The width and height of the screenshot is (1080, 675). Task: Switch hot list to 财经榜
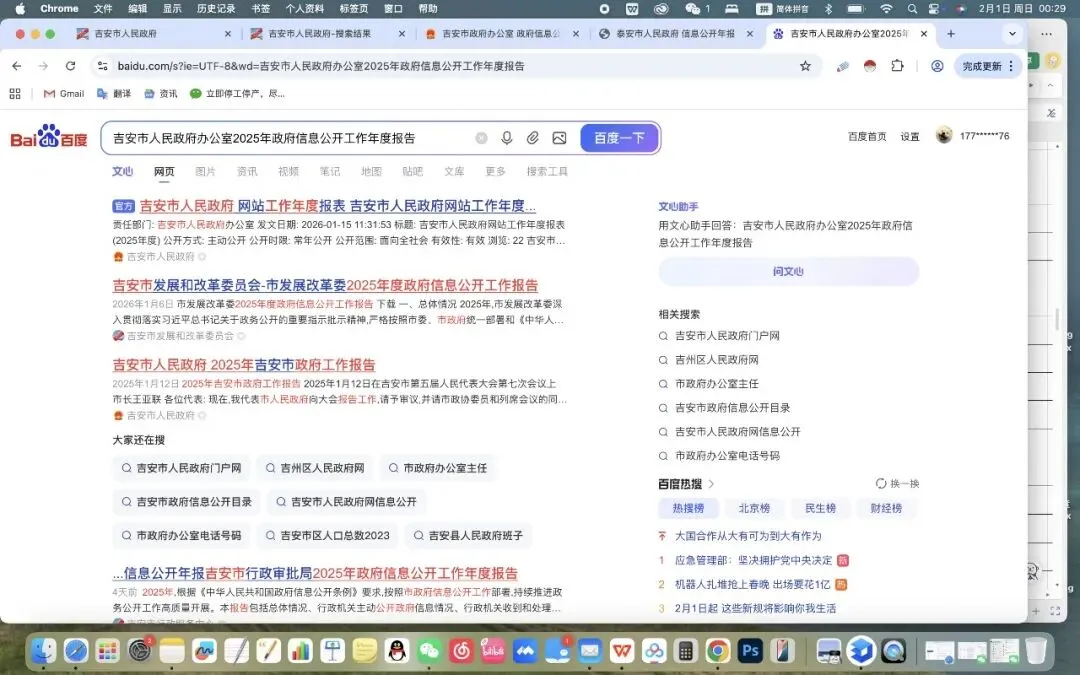(x=886, y=508)
